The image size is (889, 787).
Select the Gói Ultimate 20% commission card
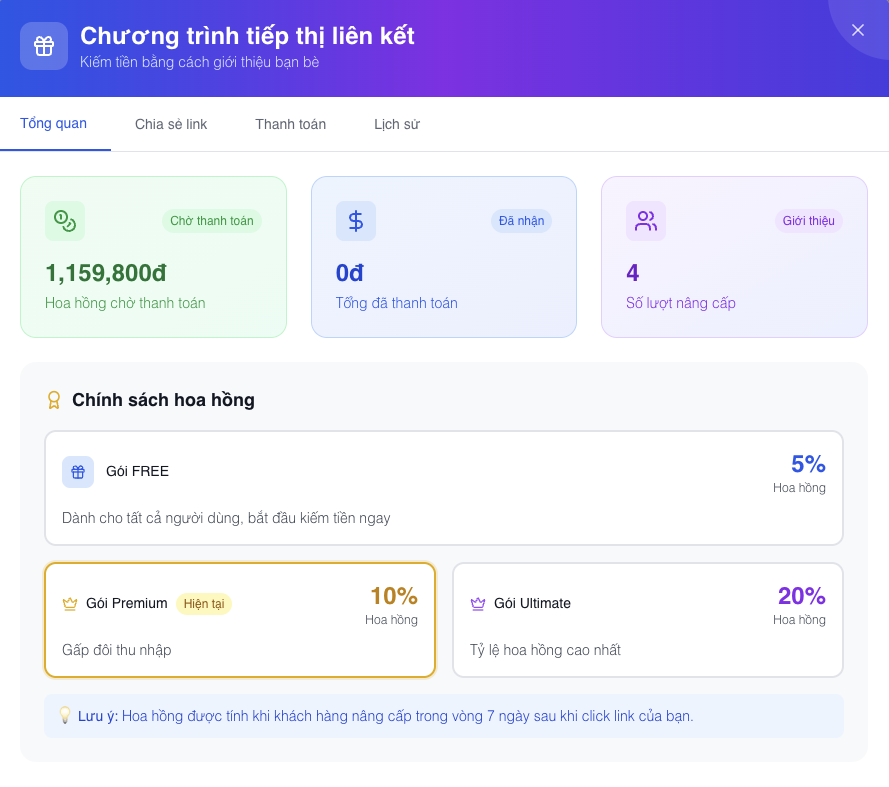pyautogui.click(x=648, y=620)
